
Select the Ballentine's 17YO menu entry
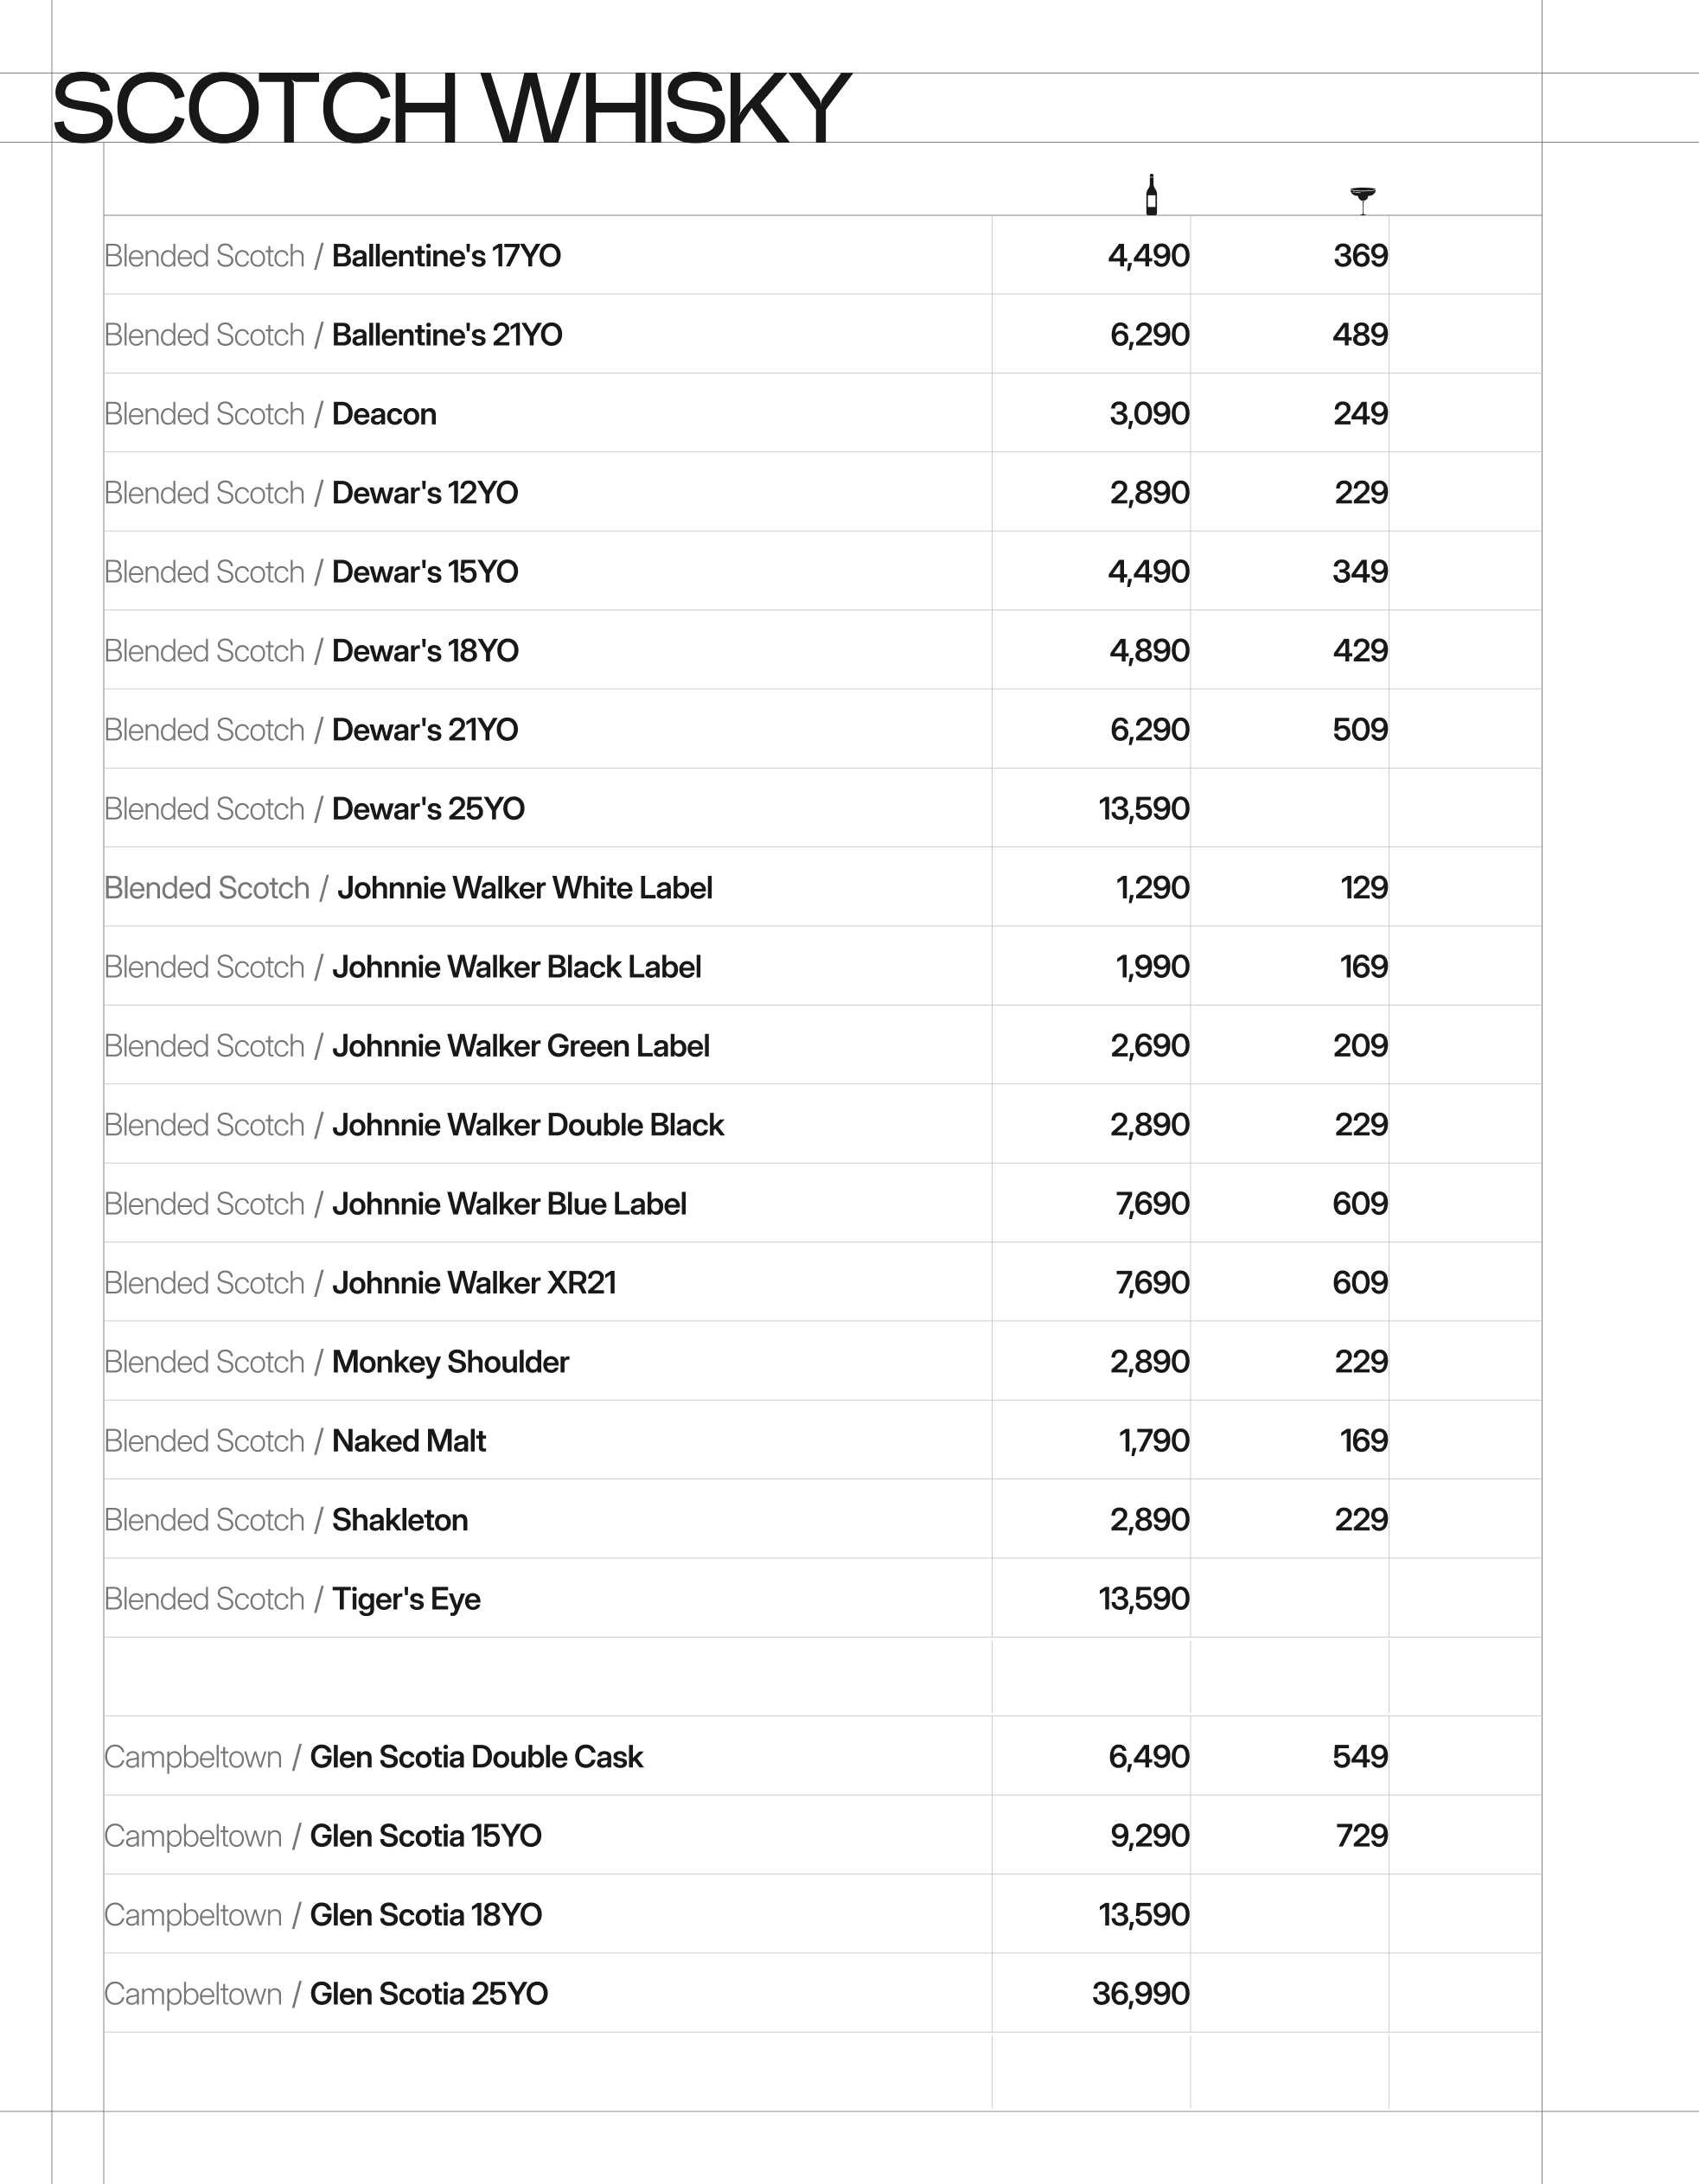[446, 256]
